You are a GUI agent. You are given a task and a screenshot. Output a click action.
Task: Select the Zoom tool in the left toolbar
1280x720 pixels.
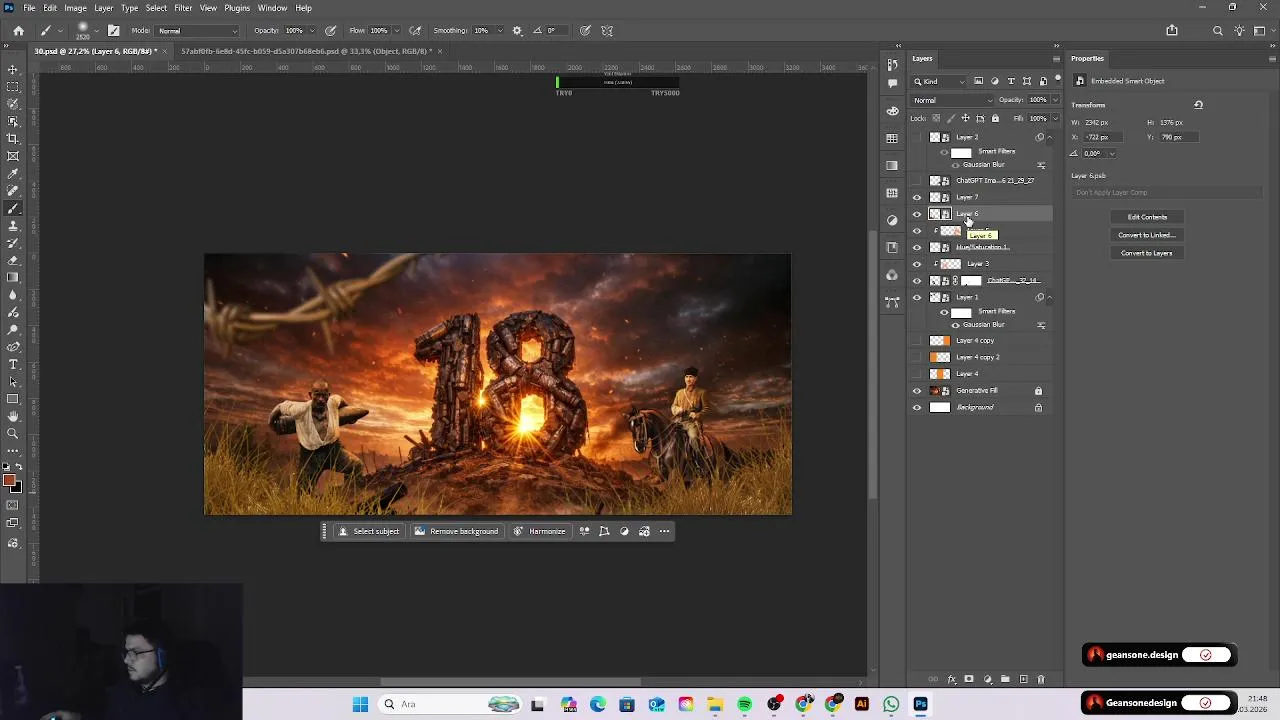13,433
